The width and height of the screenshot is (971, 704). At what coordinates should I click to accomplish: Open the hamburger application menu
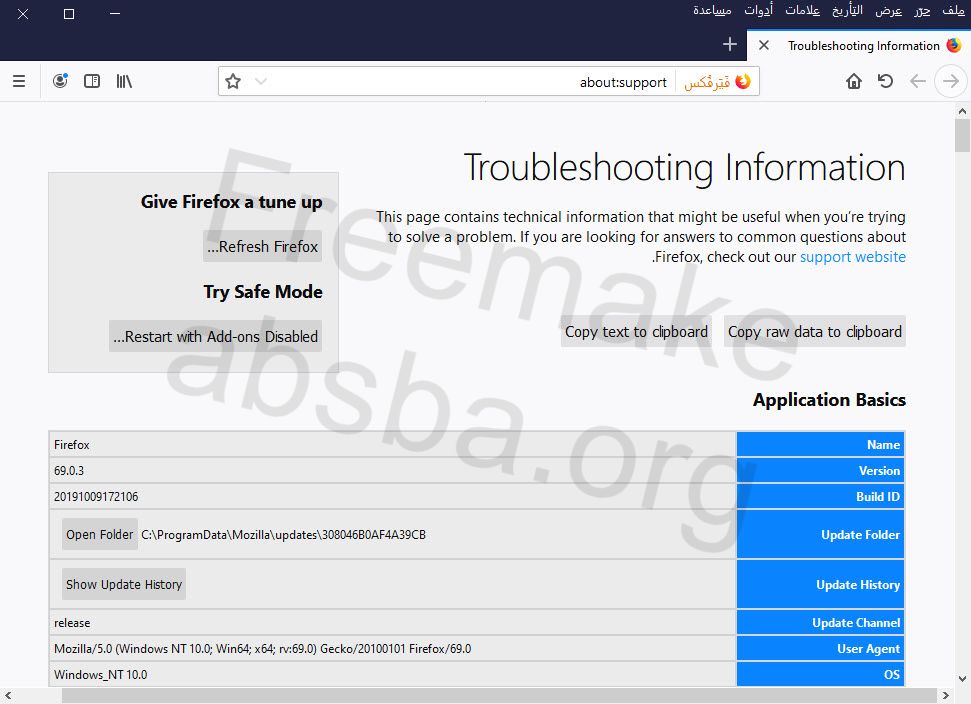point(19,81)
